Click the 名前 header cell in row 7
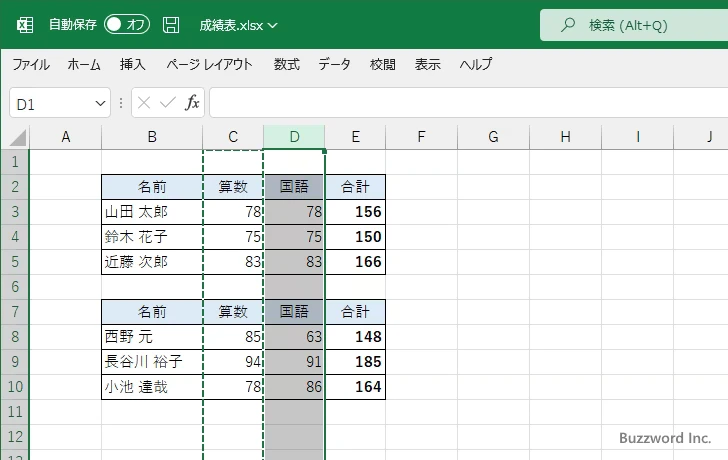The image size is (728, 460). coord(152,312)
